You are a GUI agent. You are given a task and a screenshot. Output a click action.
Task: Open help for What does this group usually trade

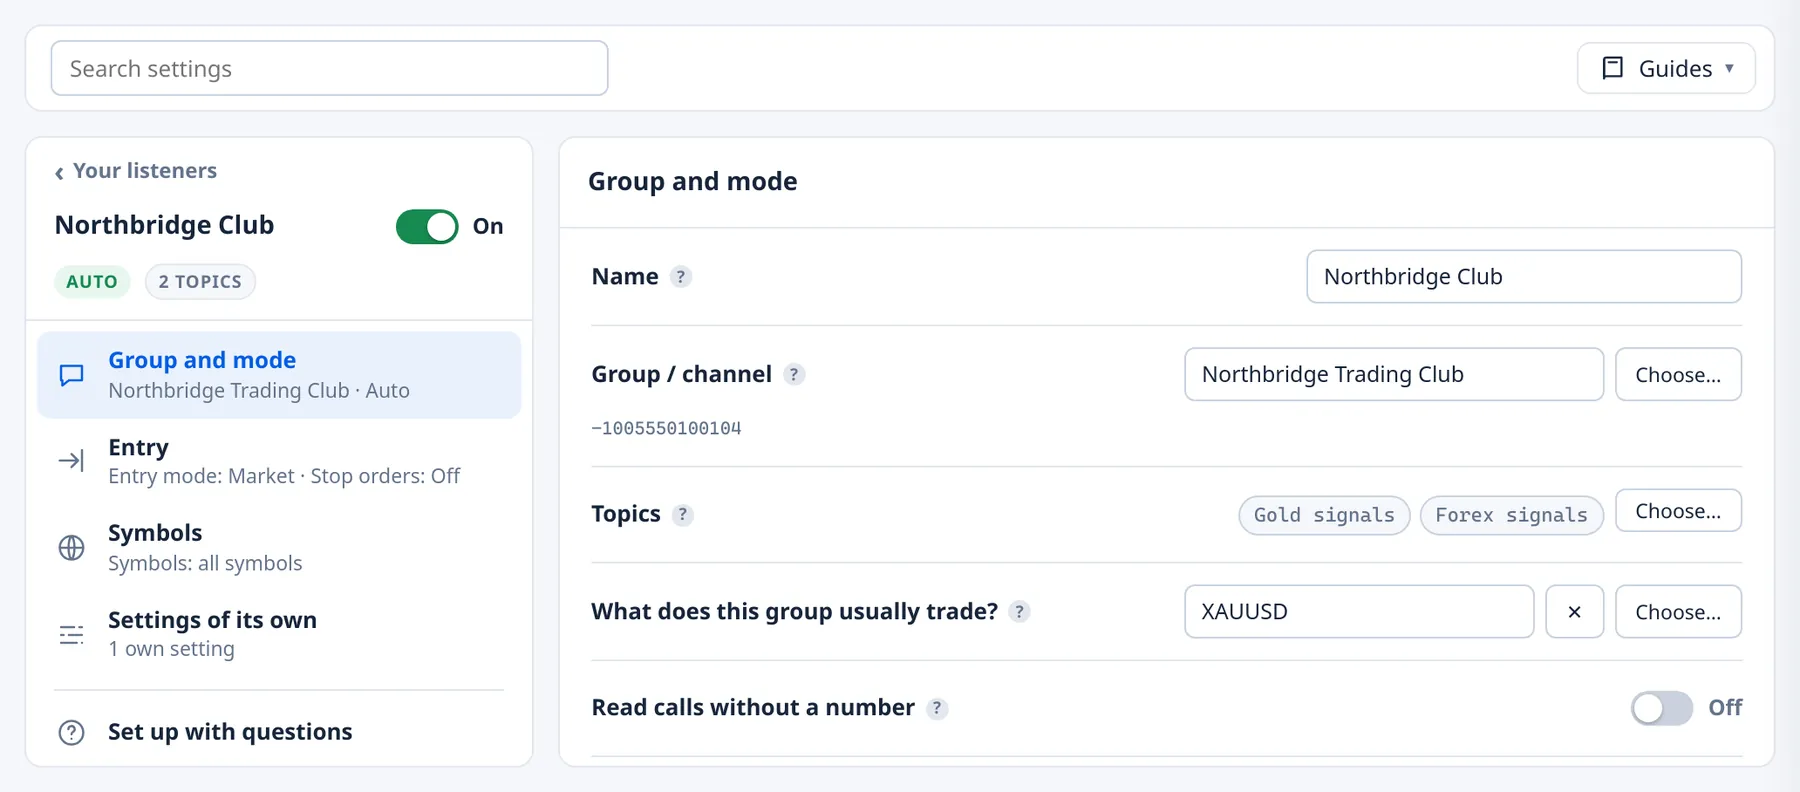[x=1019, y=611]
